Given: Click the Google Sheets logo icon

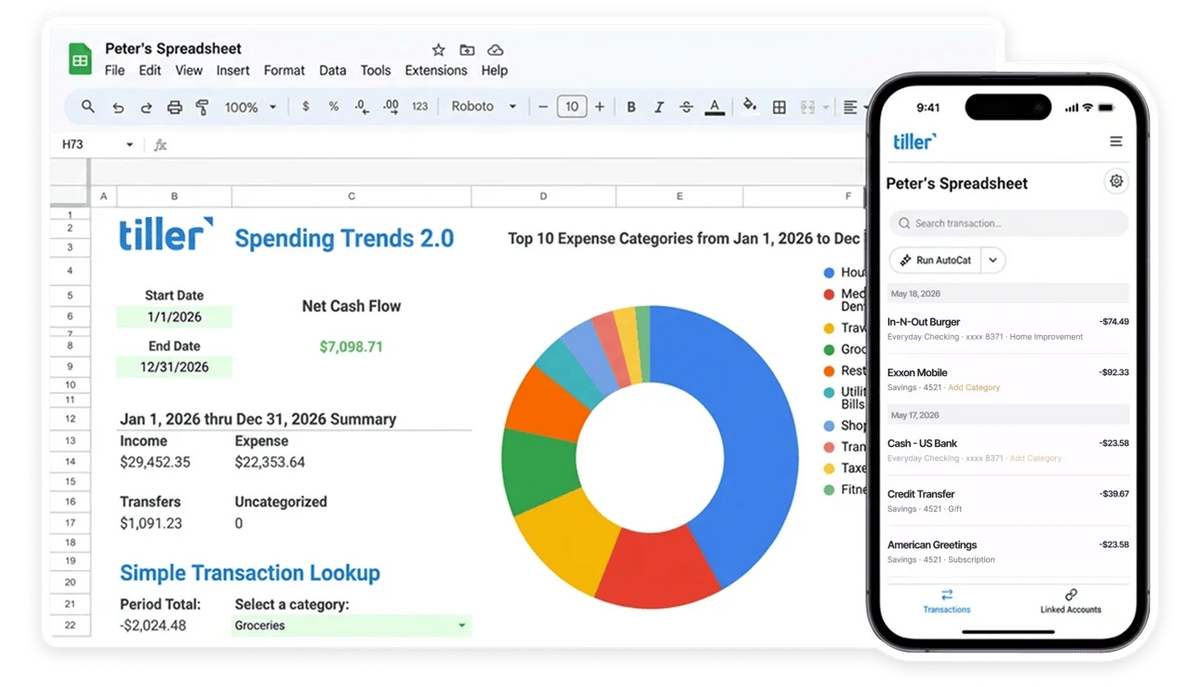Looking at the screenshot, I should coord(80,59).
